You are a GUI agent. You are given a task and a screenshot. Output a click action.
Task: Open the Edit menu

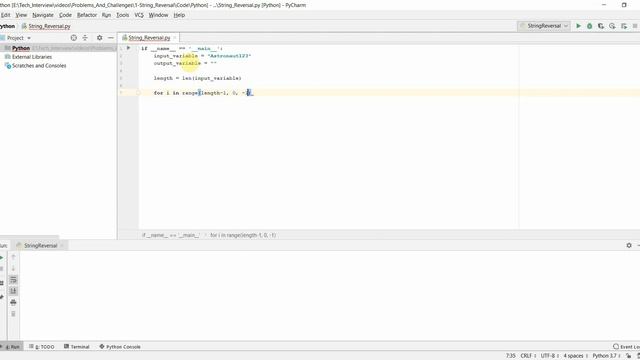tap(5, 15)
